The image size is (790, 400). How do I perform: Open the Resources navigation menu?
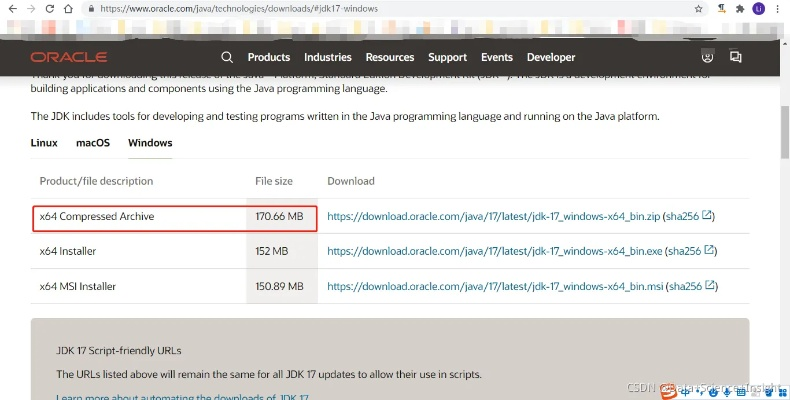tap(389, 58)
